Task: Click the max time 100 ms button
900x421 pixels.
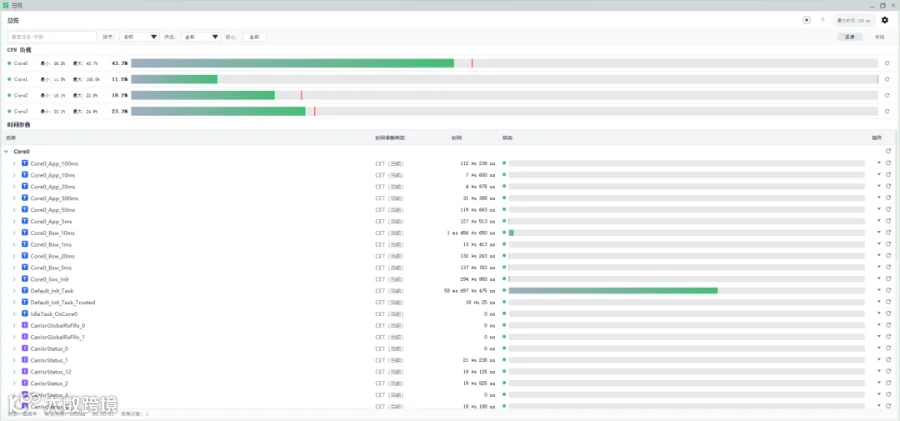Action: 854,20
